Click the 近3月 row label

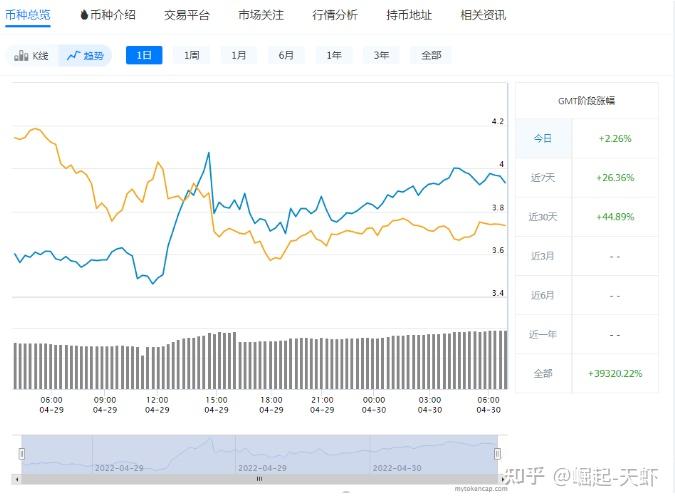(542, 256)
